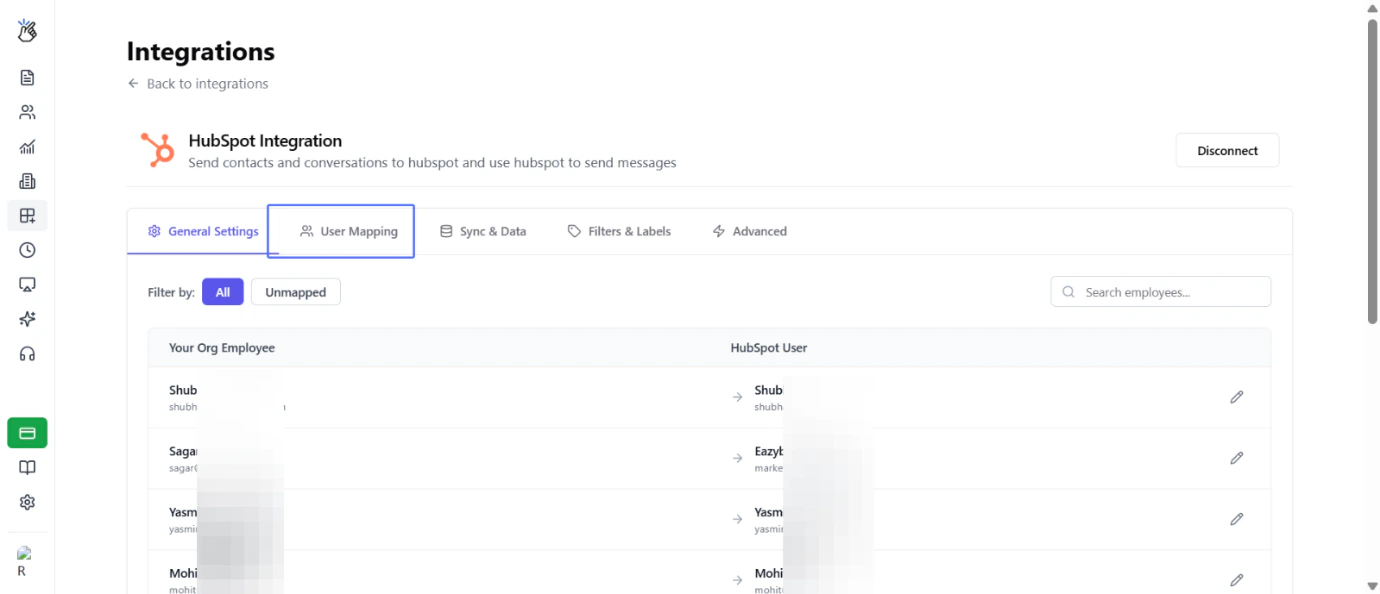The image size is (1380, 594).
Task: Switch to the General Settings tab
Action: 203,231
